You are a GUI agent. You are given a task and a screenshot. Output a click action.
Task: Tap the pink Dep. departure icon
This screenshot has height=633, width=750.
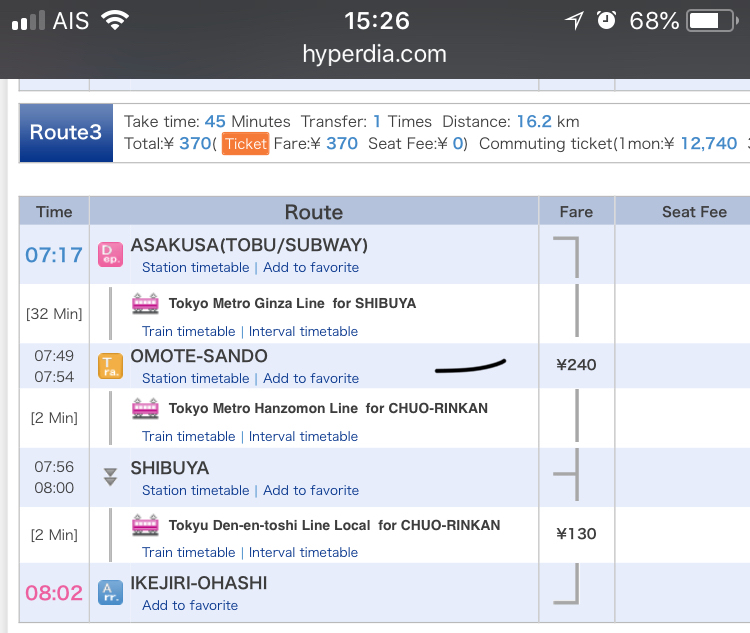pyautogui.click(x=110, y=255)
